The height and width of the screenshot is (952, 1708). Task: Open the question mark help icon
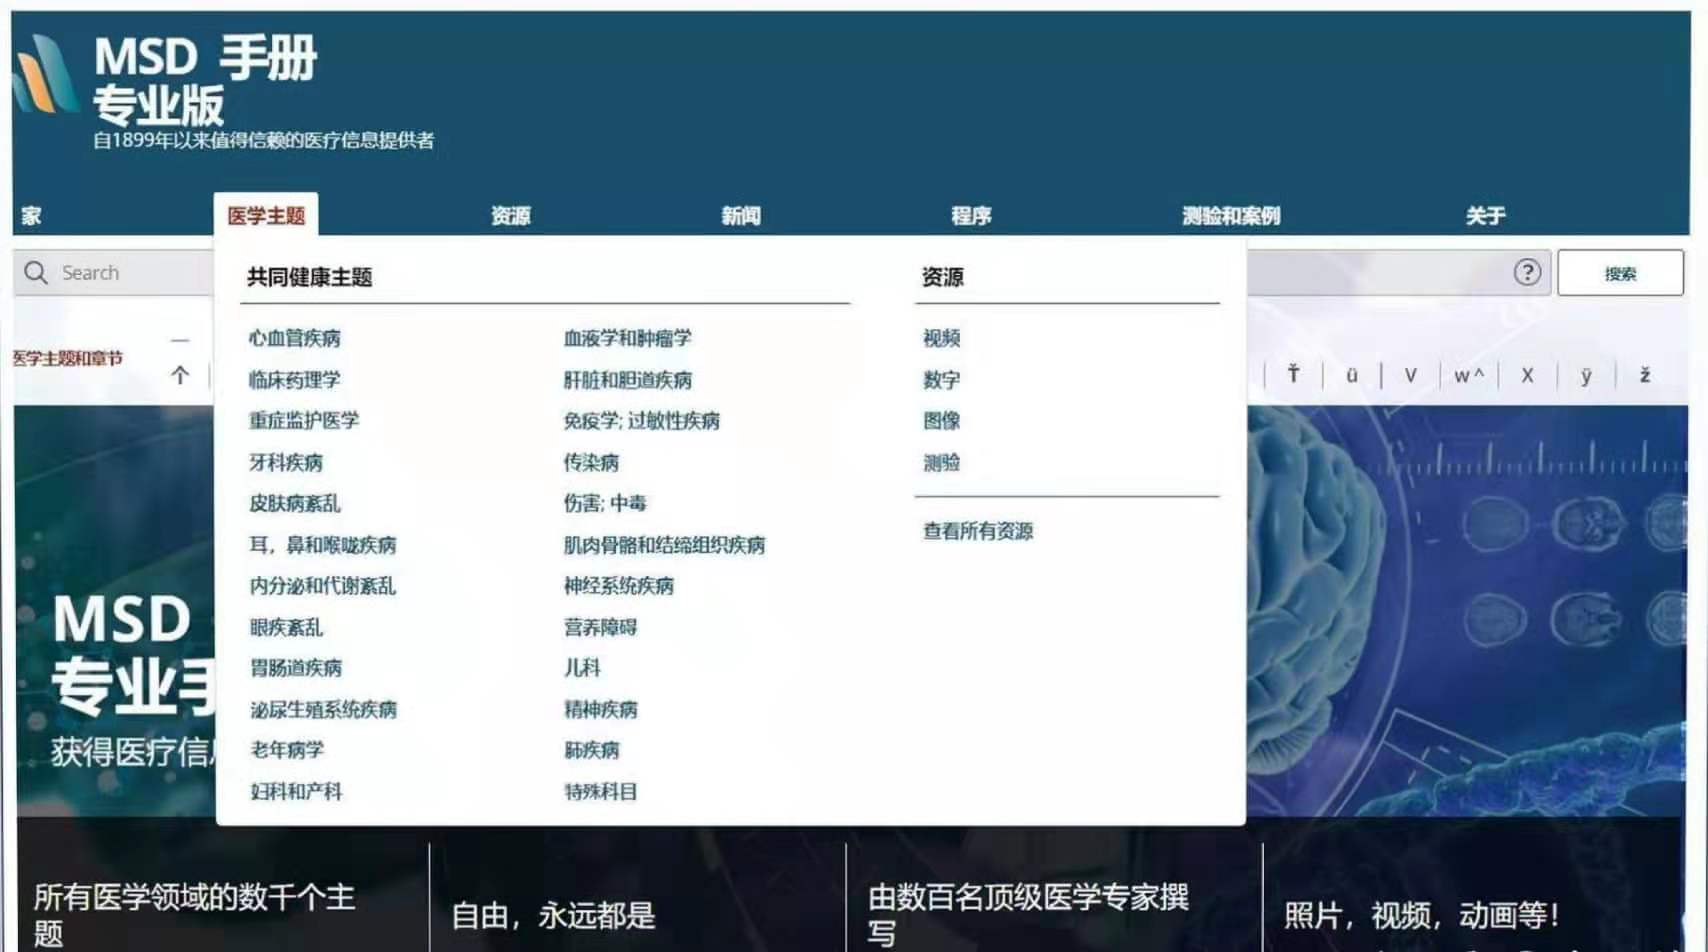1528,272
